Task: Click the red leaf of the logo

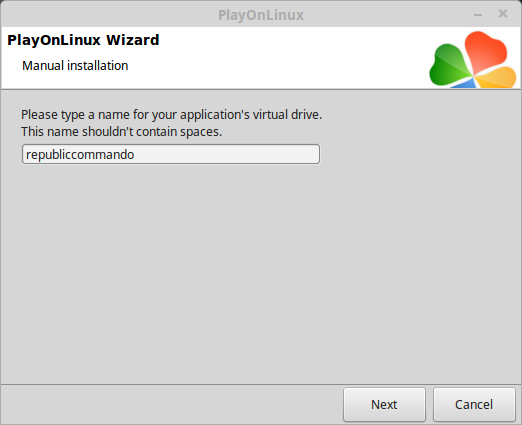Action: 485,51
